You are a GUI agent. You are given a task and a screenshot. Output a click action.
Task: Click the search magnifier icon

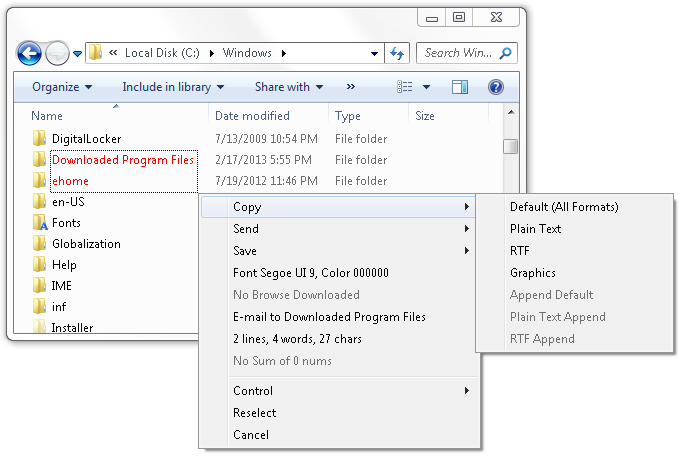pos(506,53)
